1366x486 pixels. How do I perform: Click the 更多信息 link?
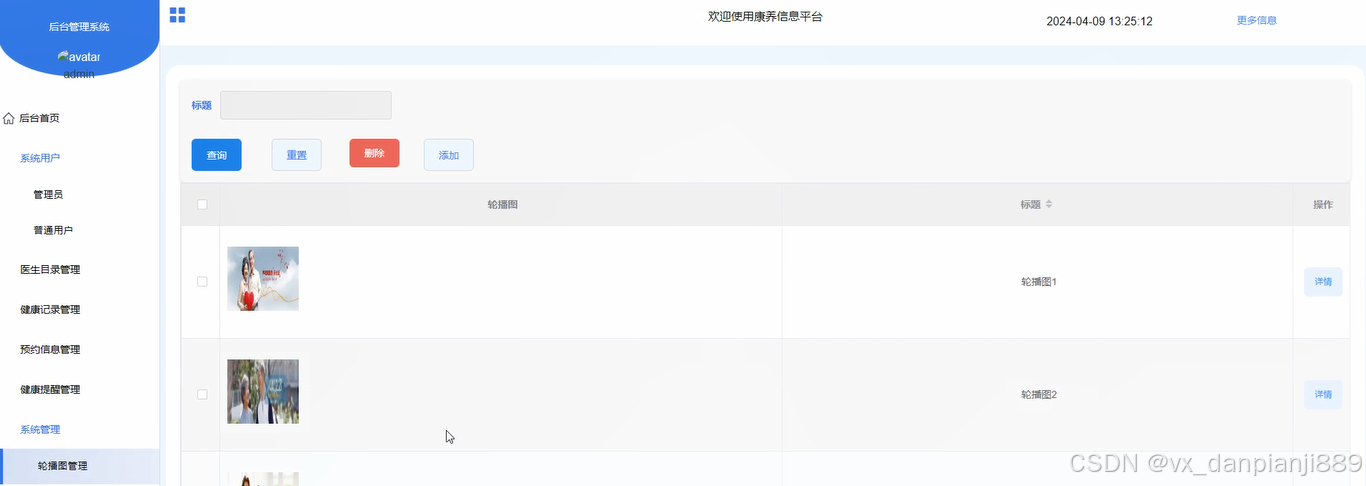tap(1257, 20)
